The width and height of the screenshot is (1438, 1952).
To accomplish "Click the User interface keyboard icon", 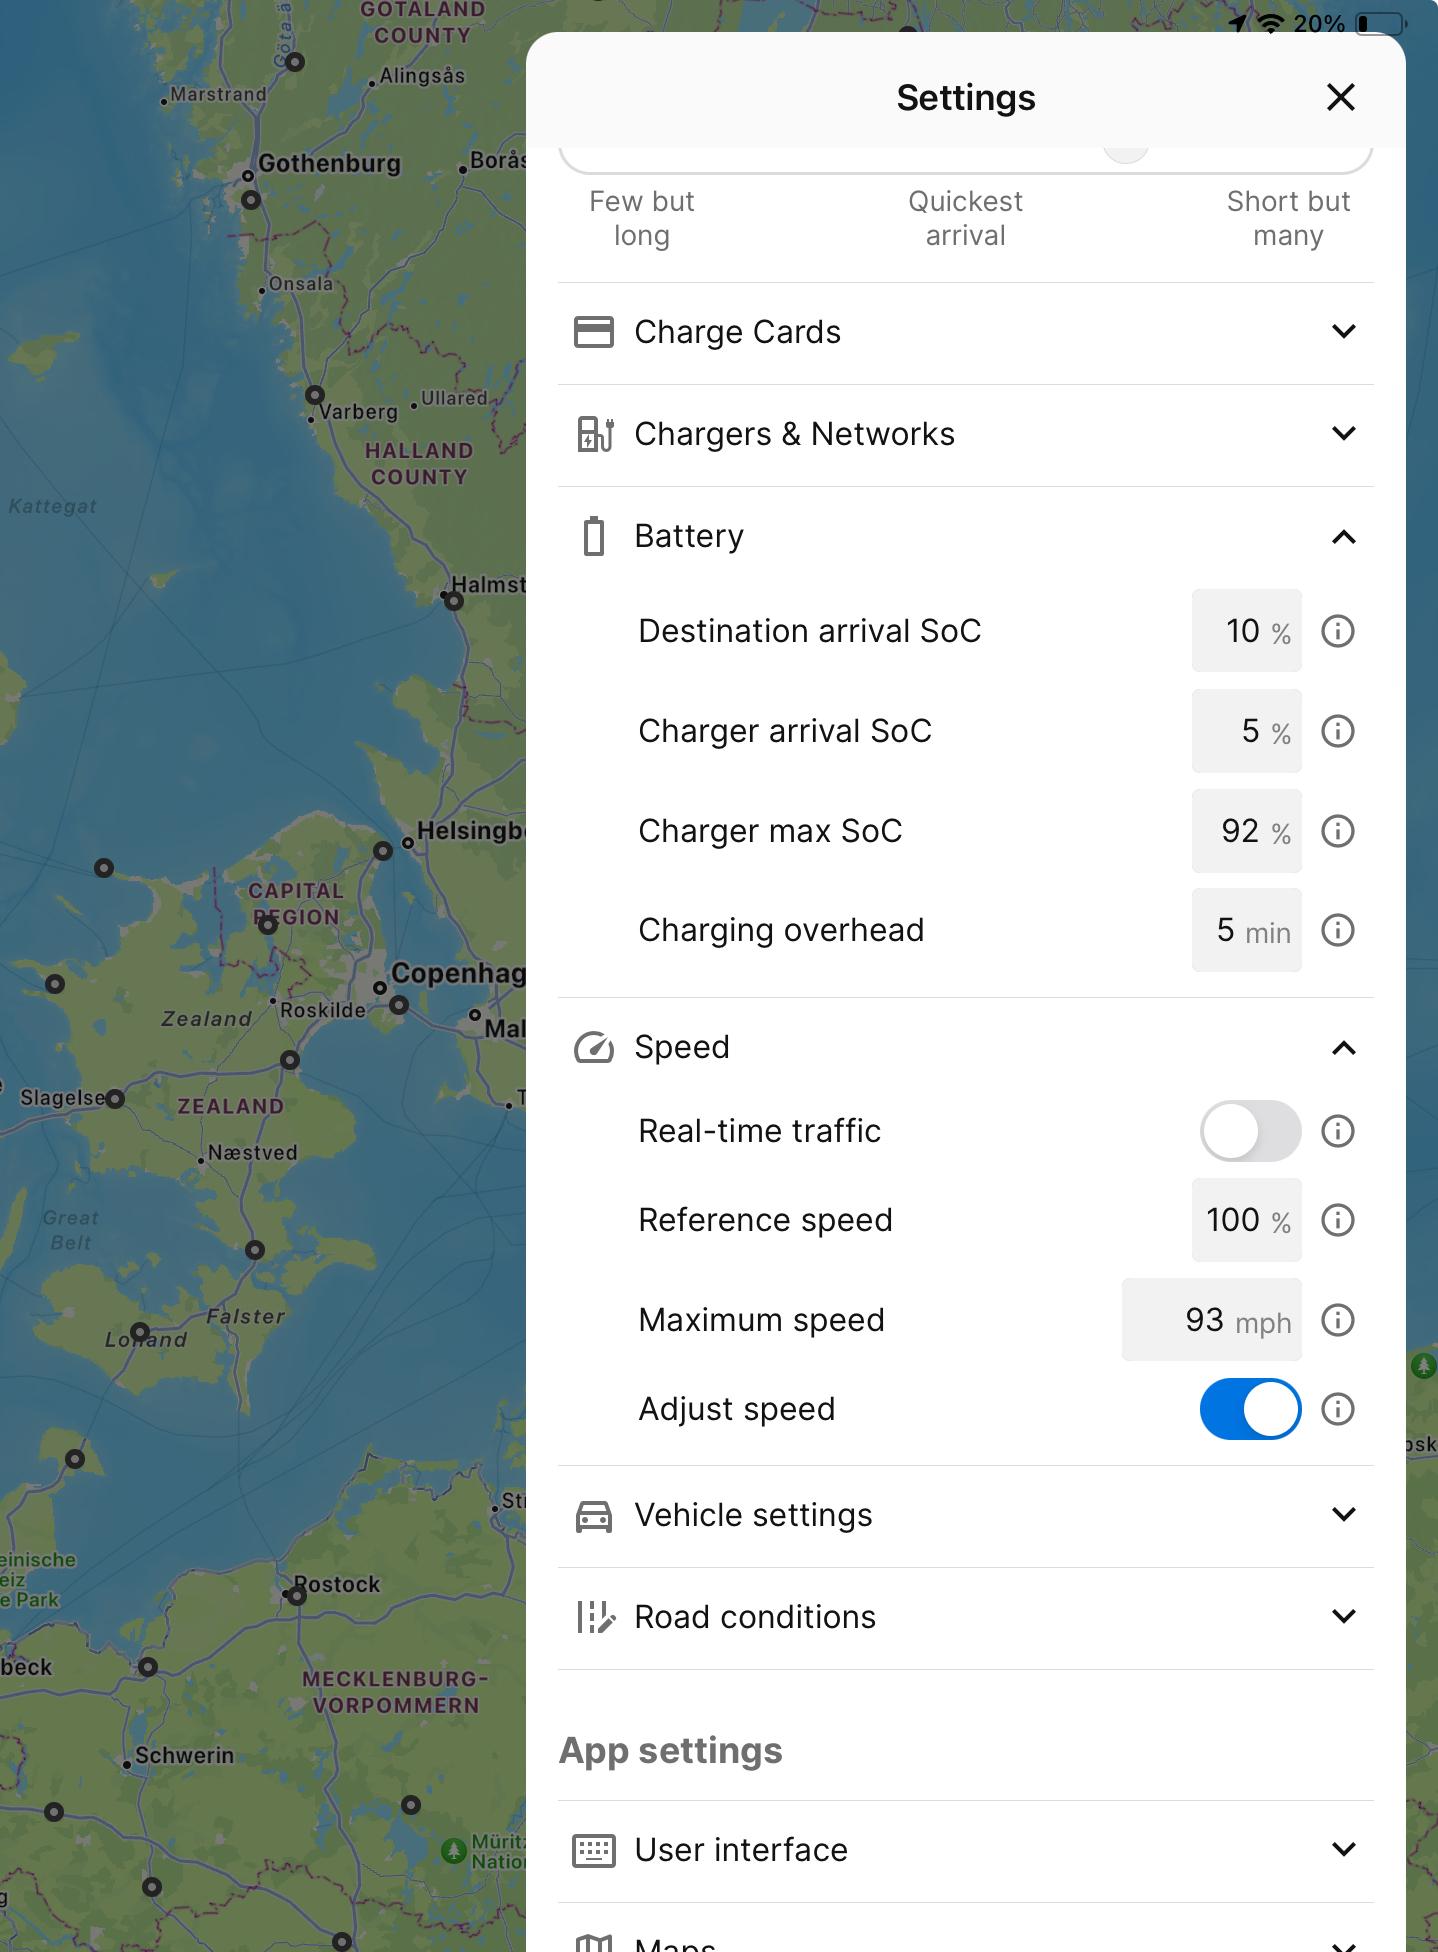I will pos(594,1850).
